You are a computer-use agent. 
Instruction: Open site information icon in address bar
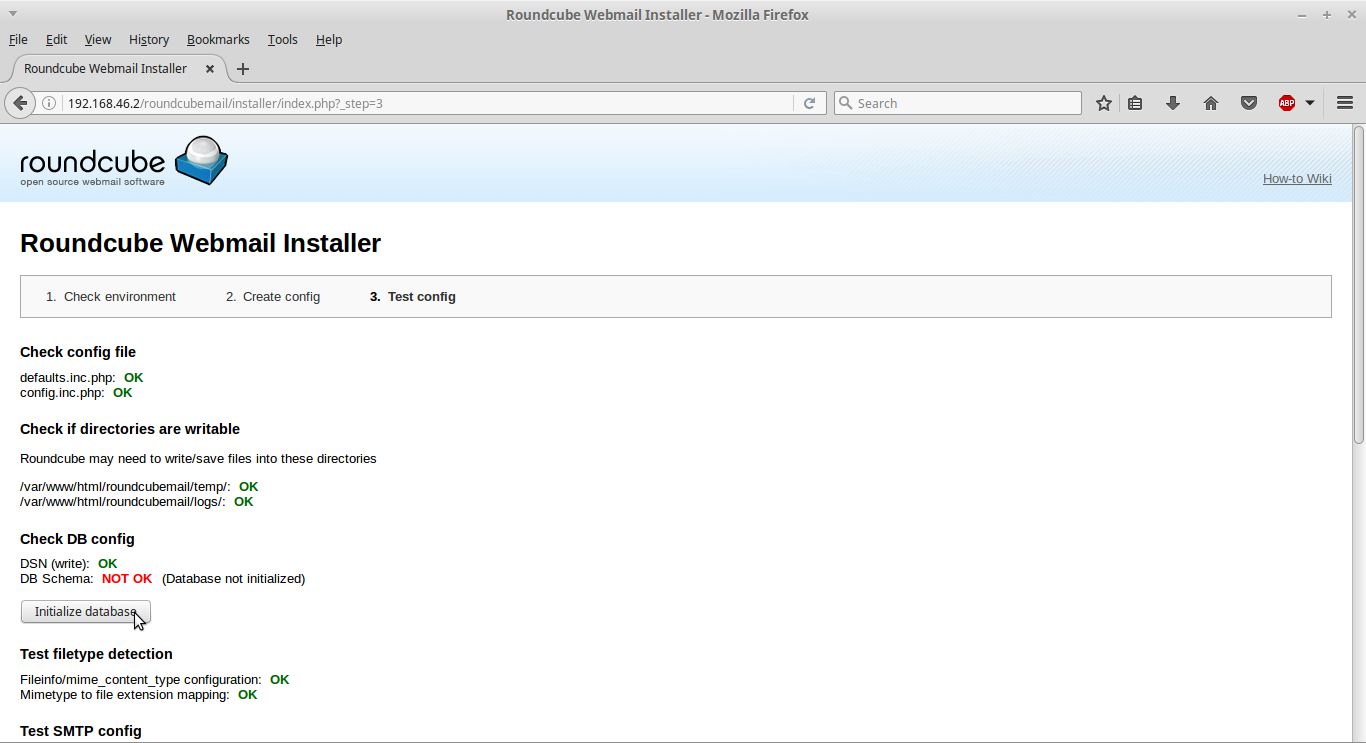[48, 103]
